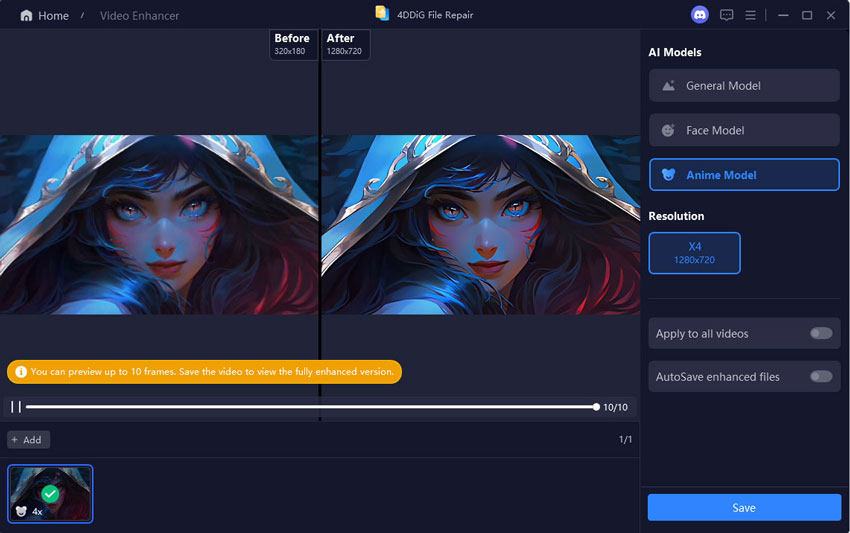Click the 4x bear badge on thumbnail
The image size is (850, 533).
click(29, 511)
